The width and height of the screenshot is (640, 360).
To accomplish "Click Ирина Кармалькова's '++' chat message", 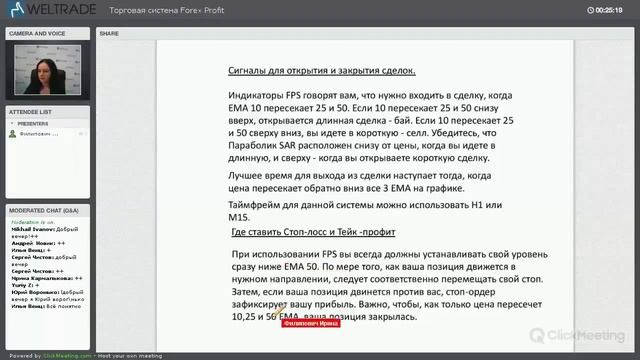I will (x=47, y=278).
